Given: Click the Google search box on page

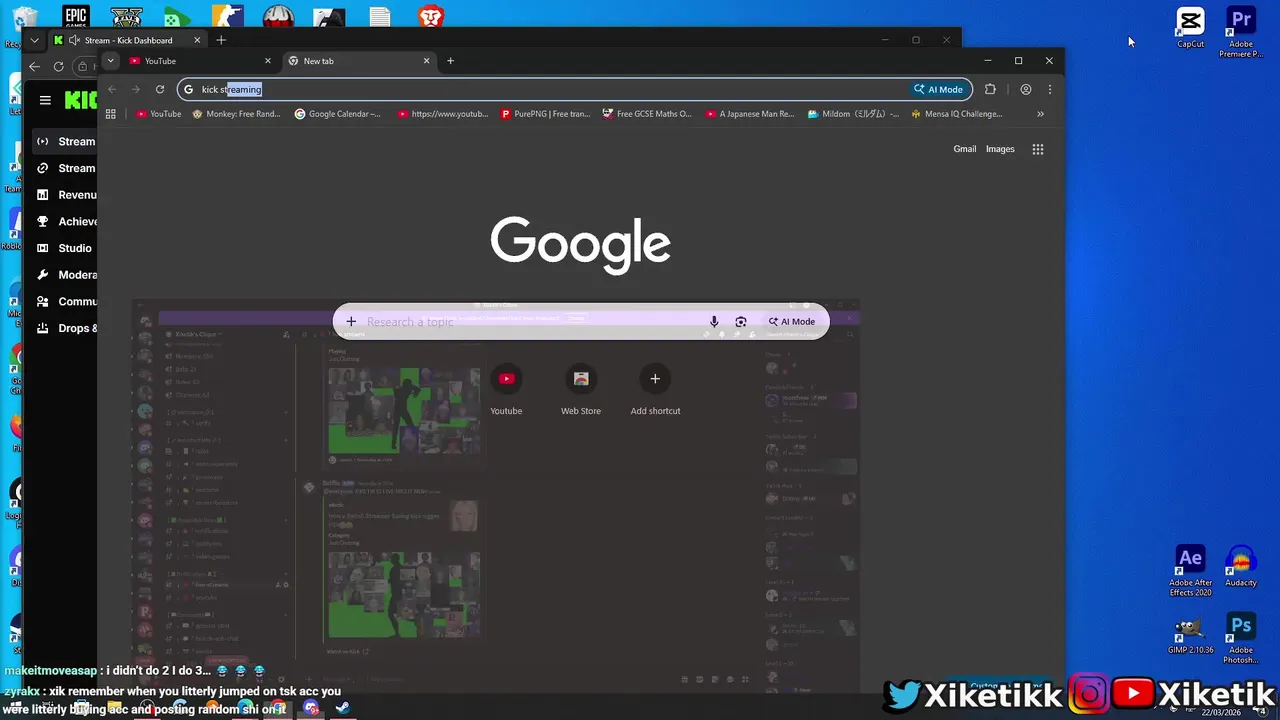Looking at the screenshot, I should (x=580, y=322).
